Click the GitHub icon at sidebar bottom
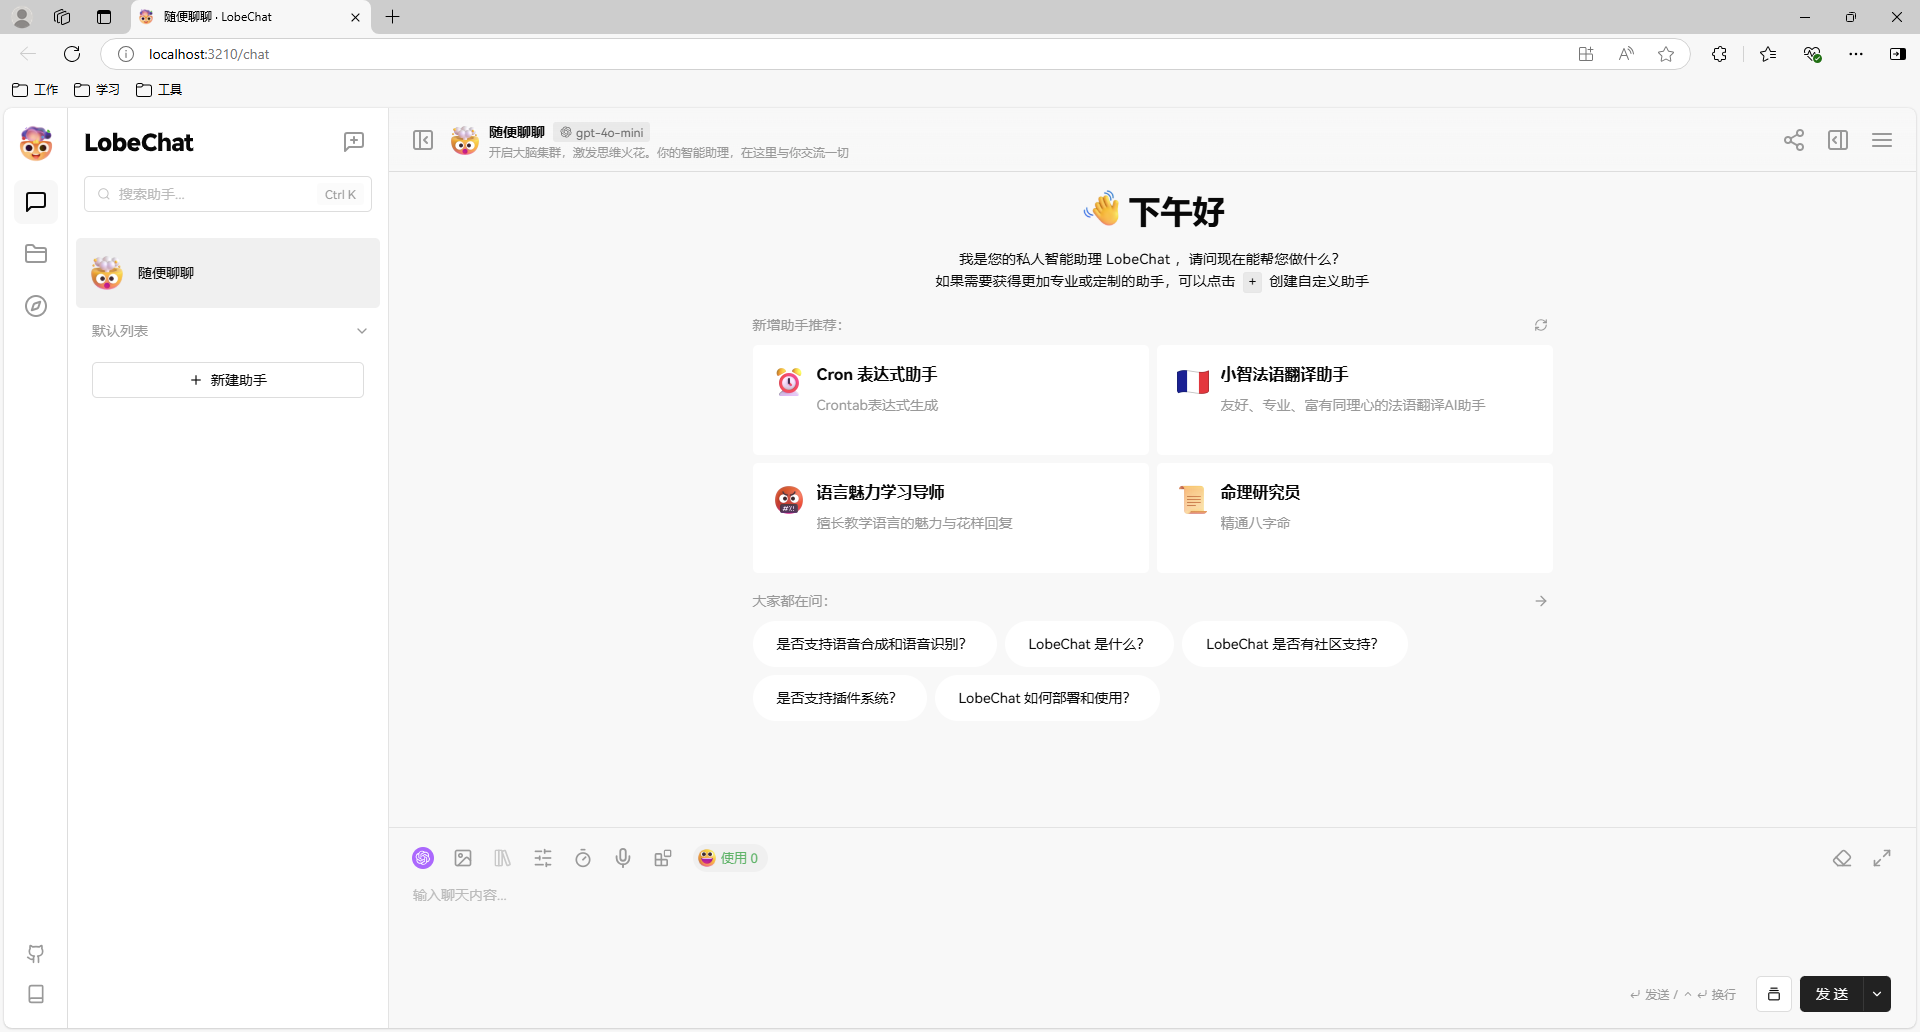 tap(36, 954)
